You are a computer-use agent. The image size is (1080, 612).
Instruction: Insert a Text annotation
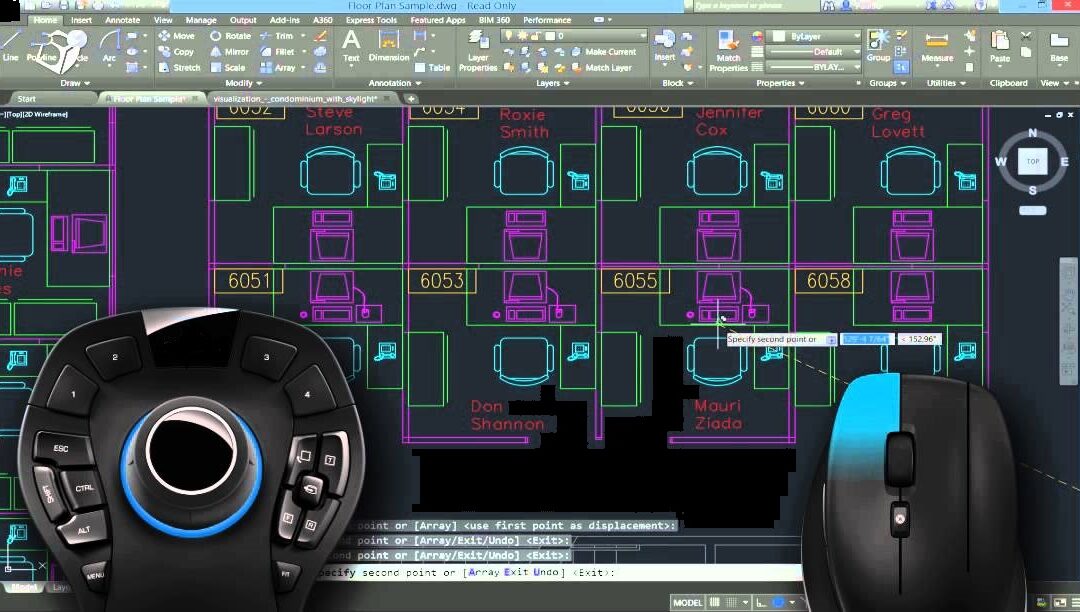[x=351, y=46]
